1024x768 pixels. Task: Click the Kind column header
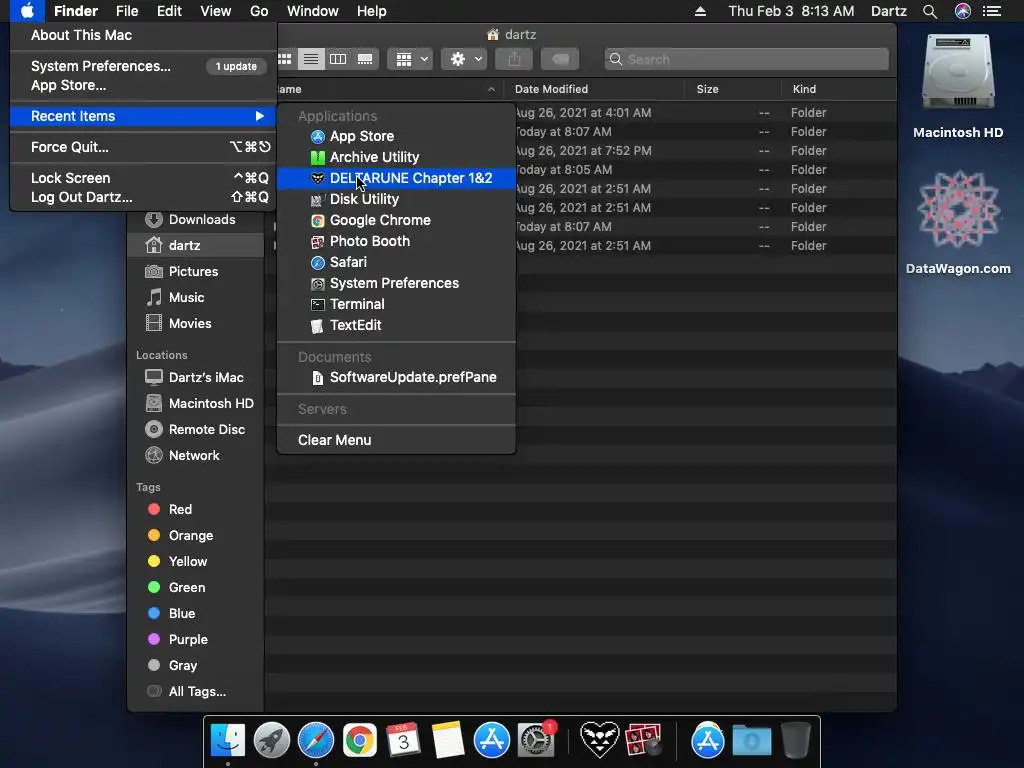[x=839, y=89]
